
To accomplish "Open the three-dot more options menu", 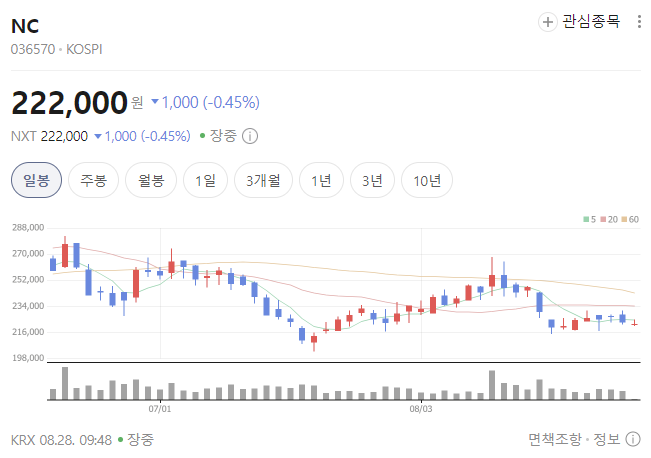I will [639, 22].
